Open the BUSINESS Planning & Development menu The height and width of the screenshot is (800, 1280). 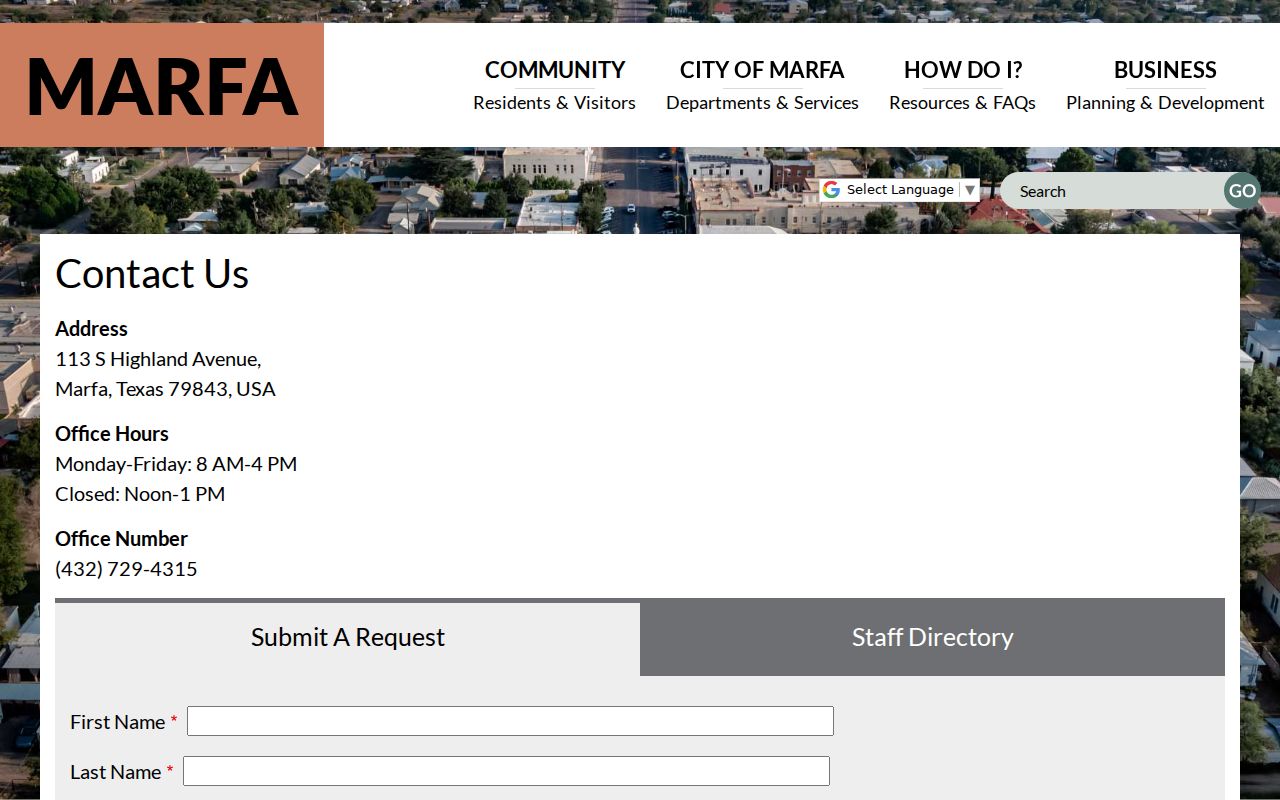(x=1165, y=85)
